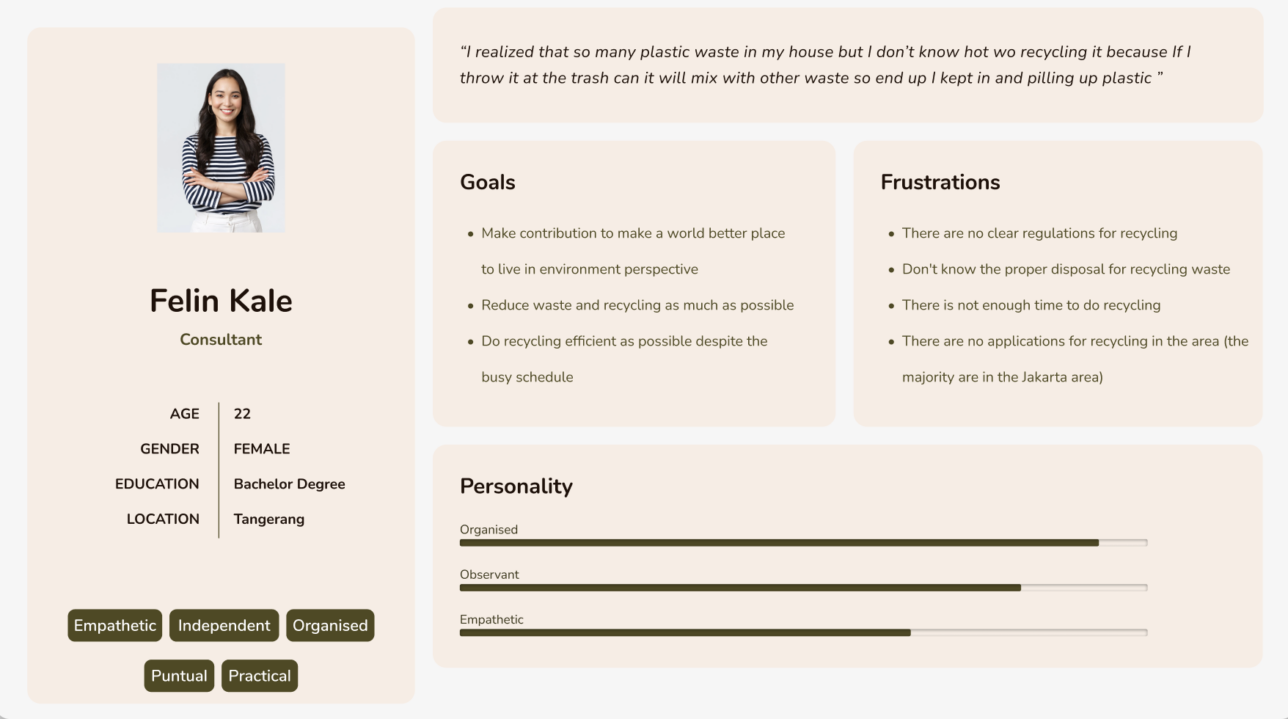Viewport: 1288px width, 719px height.
Task: Click Felin Kale's profile photo
Action: coord(221,148)
